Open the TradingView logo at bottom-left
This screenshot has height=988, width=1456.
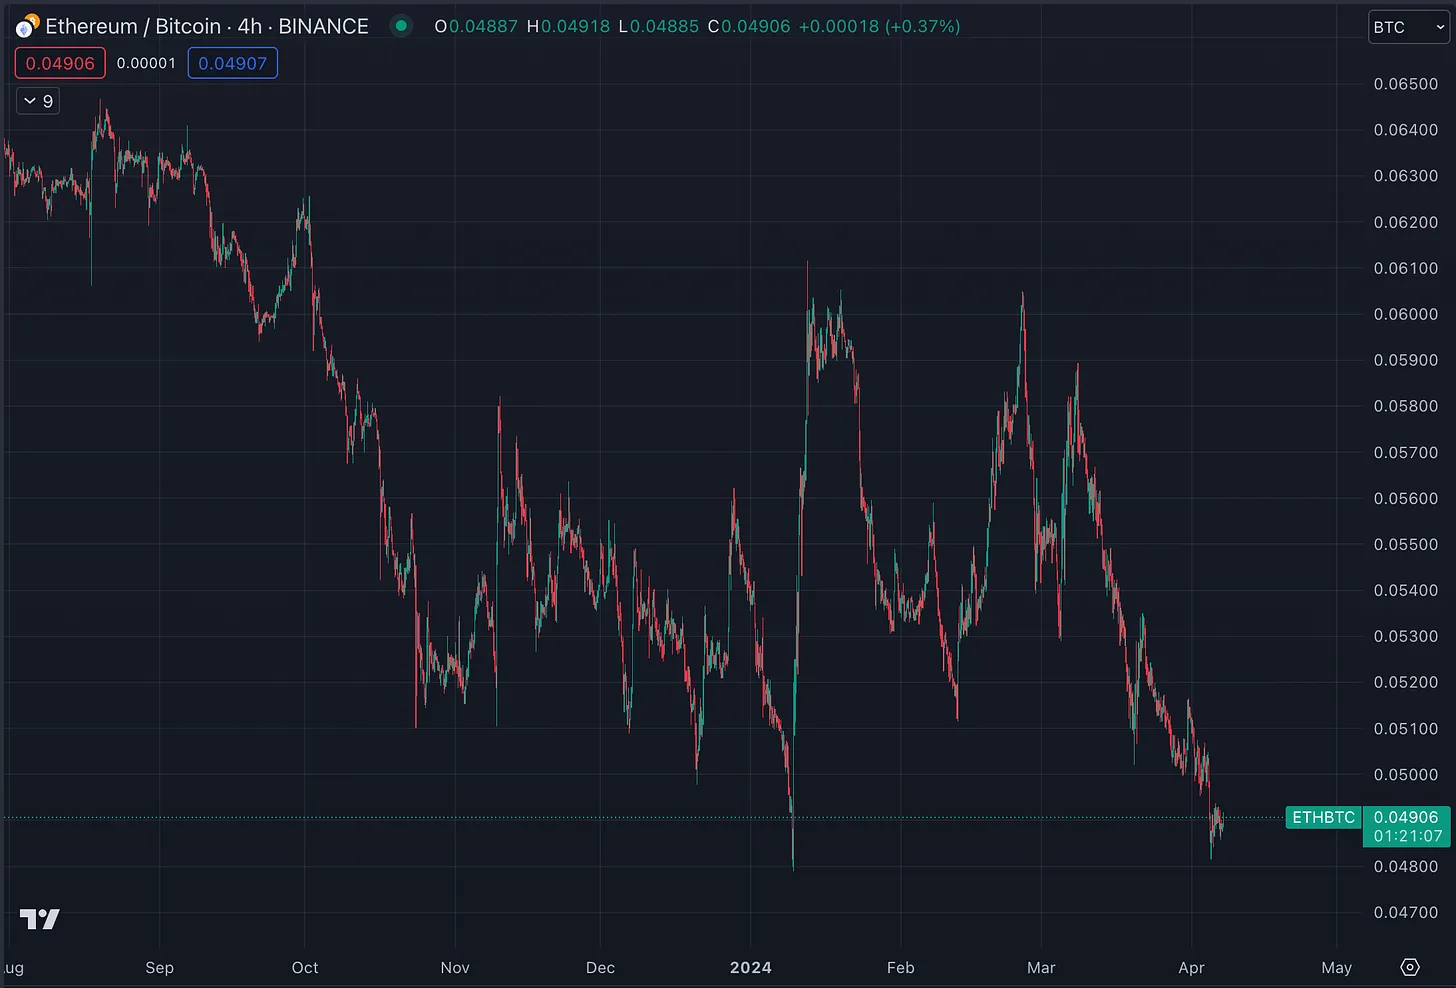click(x=40, y=919)
